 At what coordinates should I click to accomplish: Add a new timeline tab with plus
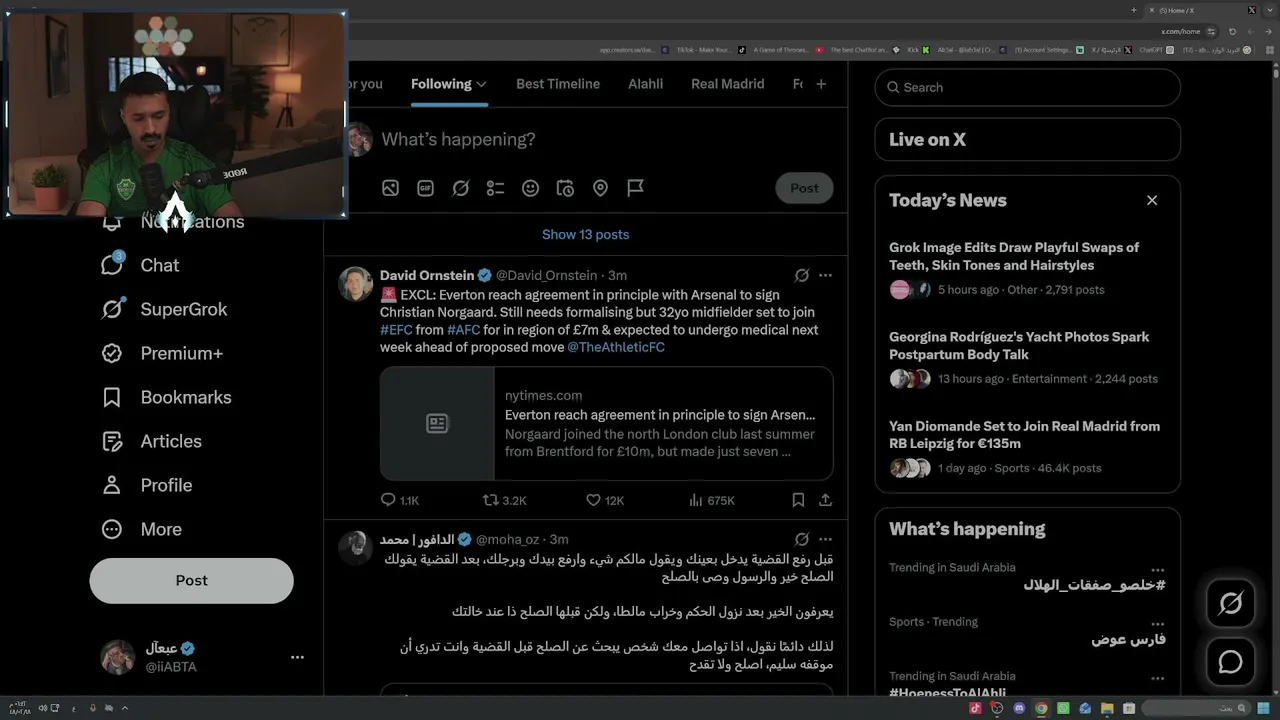821,84
